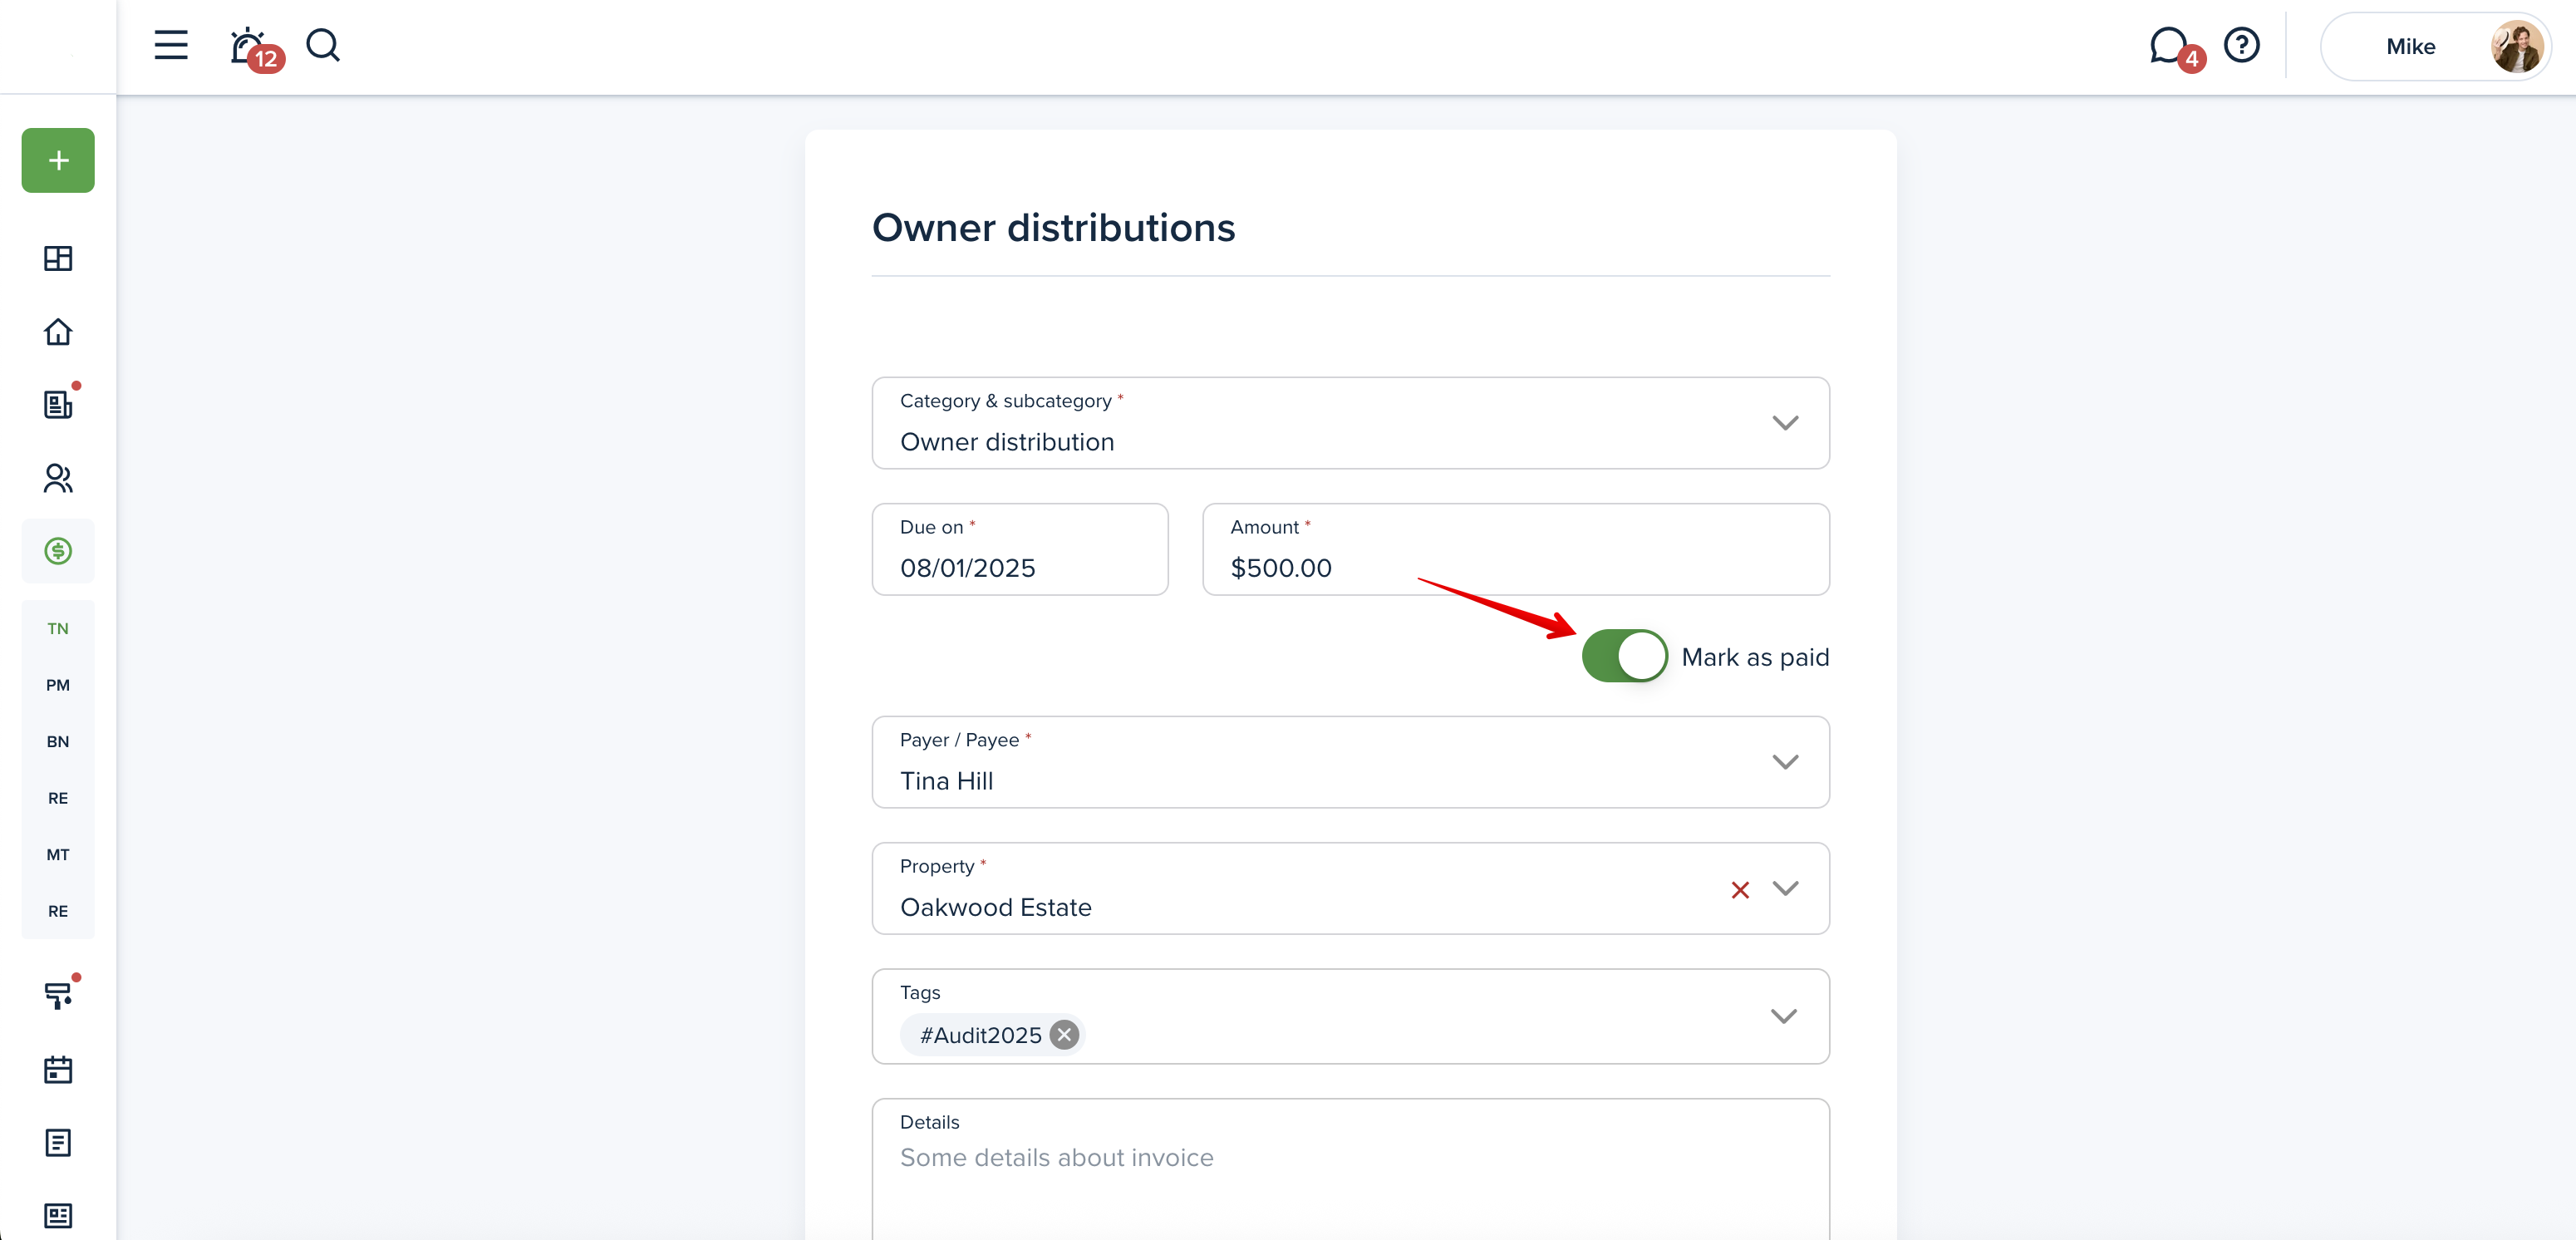2576x1240 pixels.
Task: Clear the Oakwood Estate property selection
Action: (1740, 890)
